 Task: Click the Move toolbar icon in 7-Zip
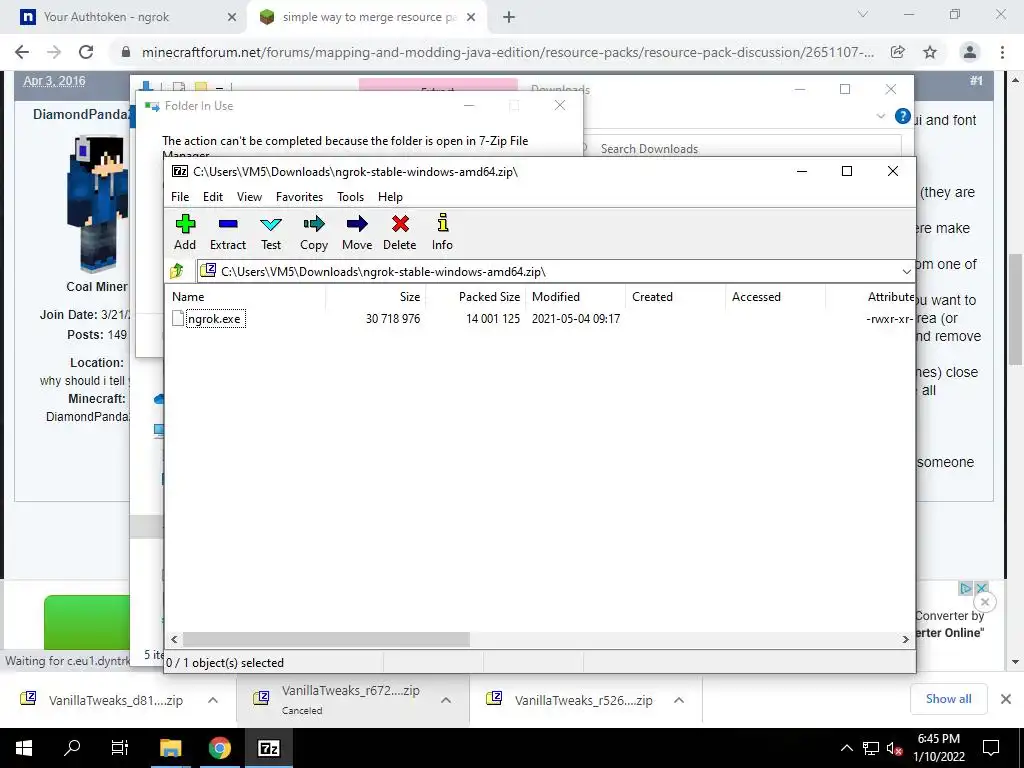[357, 232]
